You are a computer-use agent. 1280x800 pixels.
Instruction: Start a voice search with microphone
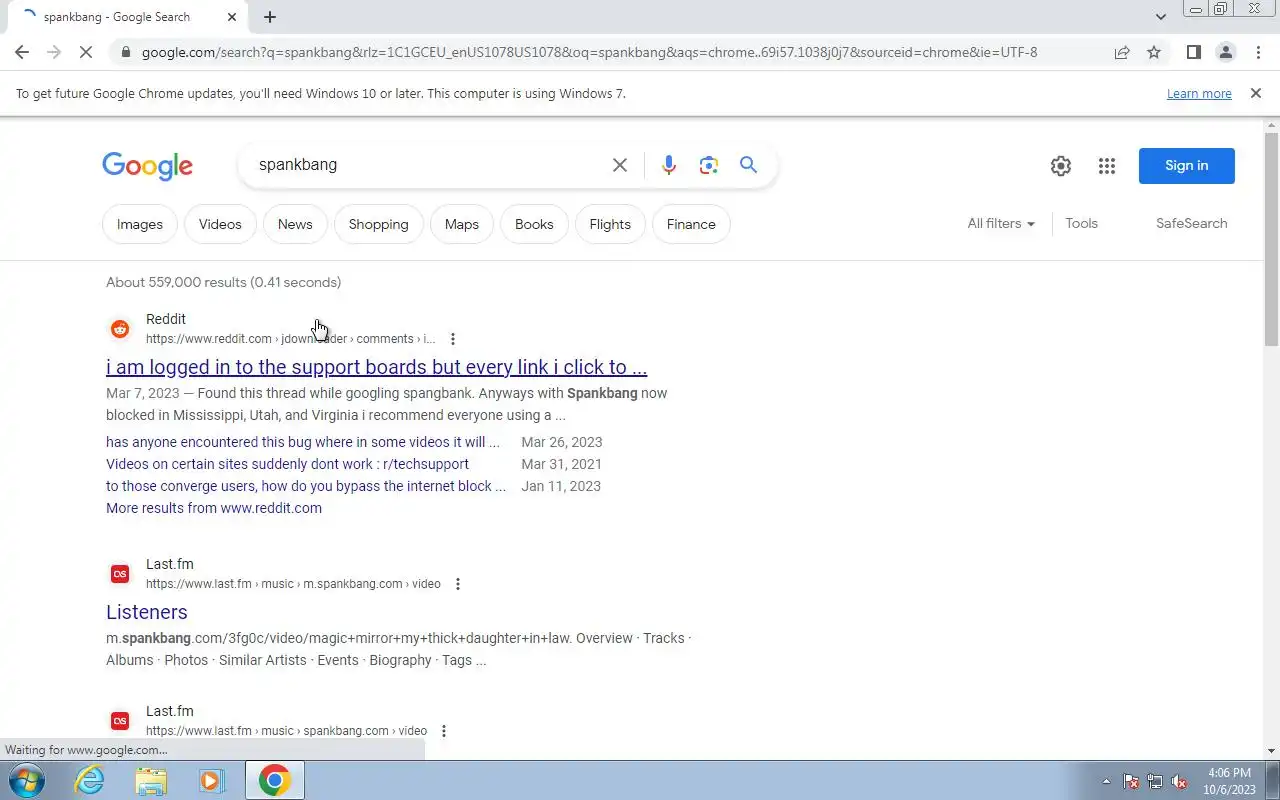point(669,165)
